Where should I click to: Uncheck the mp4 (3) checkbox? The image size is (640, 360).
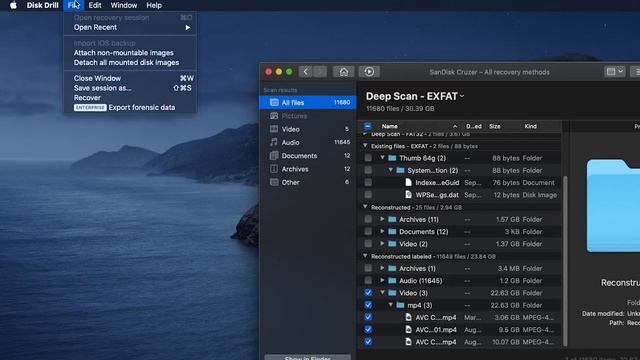[x=368, y=305]
